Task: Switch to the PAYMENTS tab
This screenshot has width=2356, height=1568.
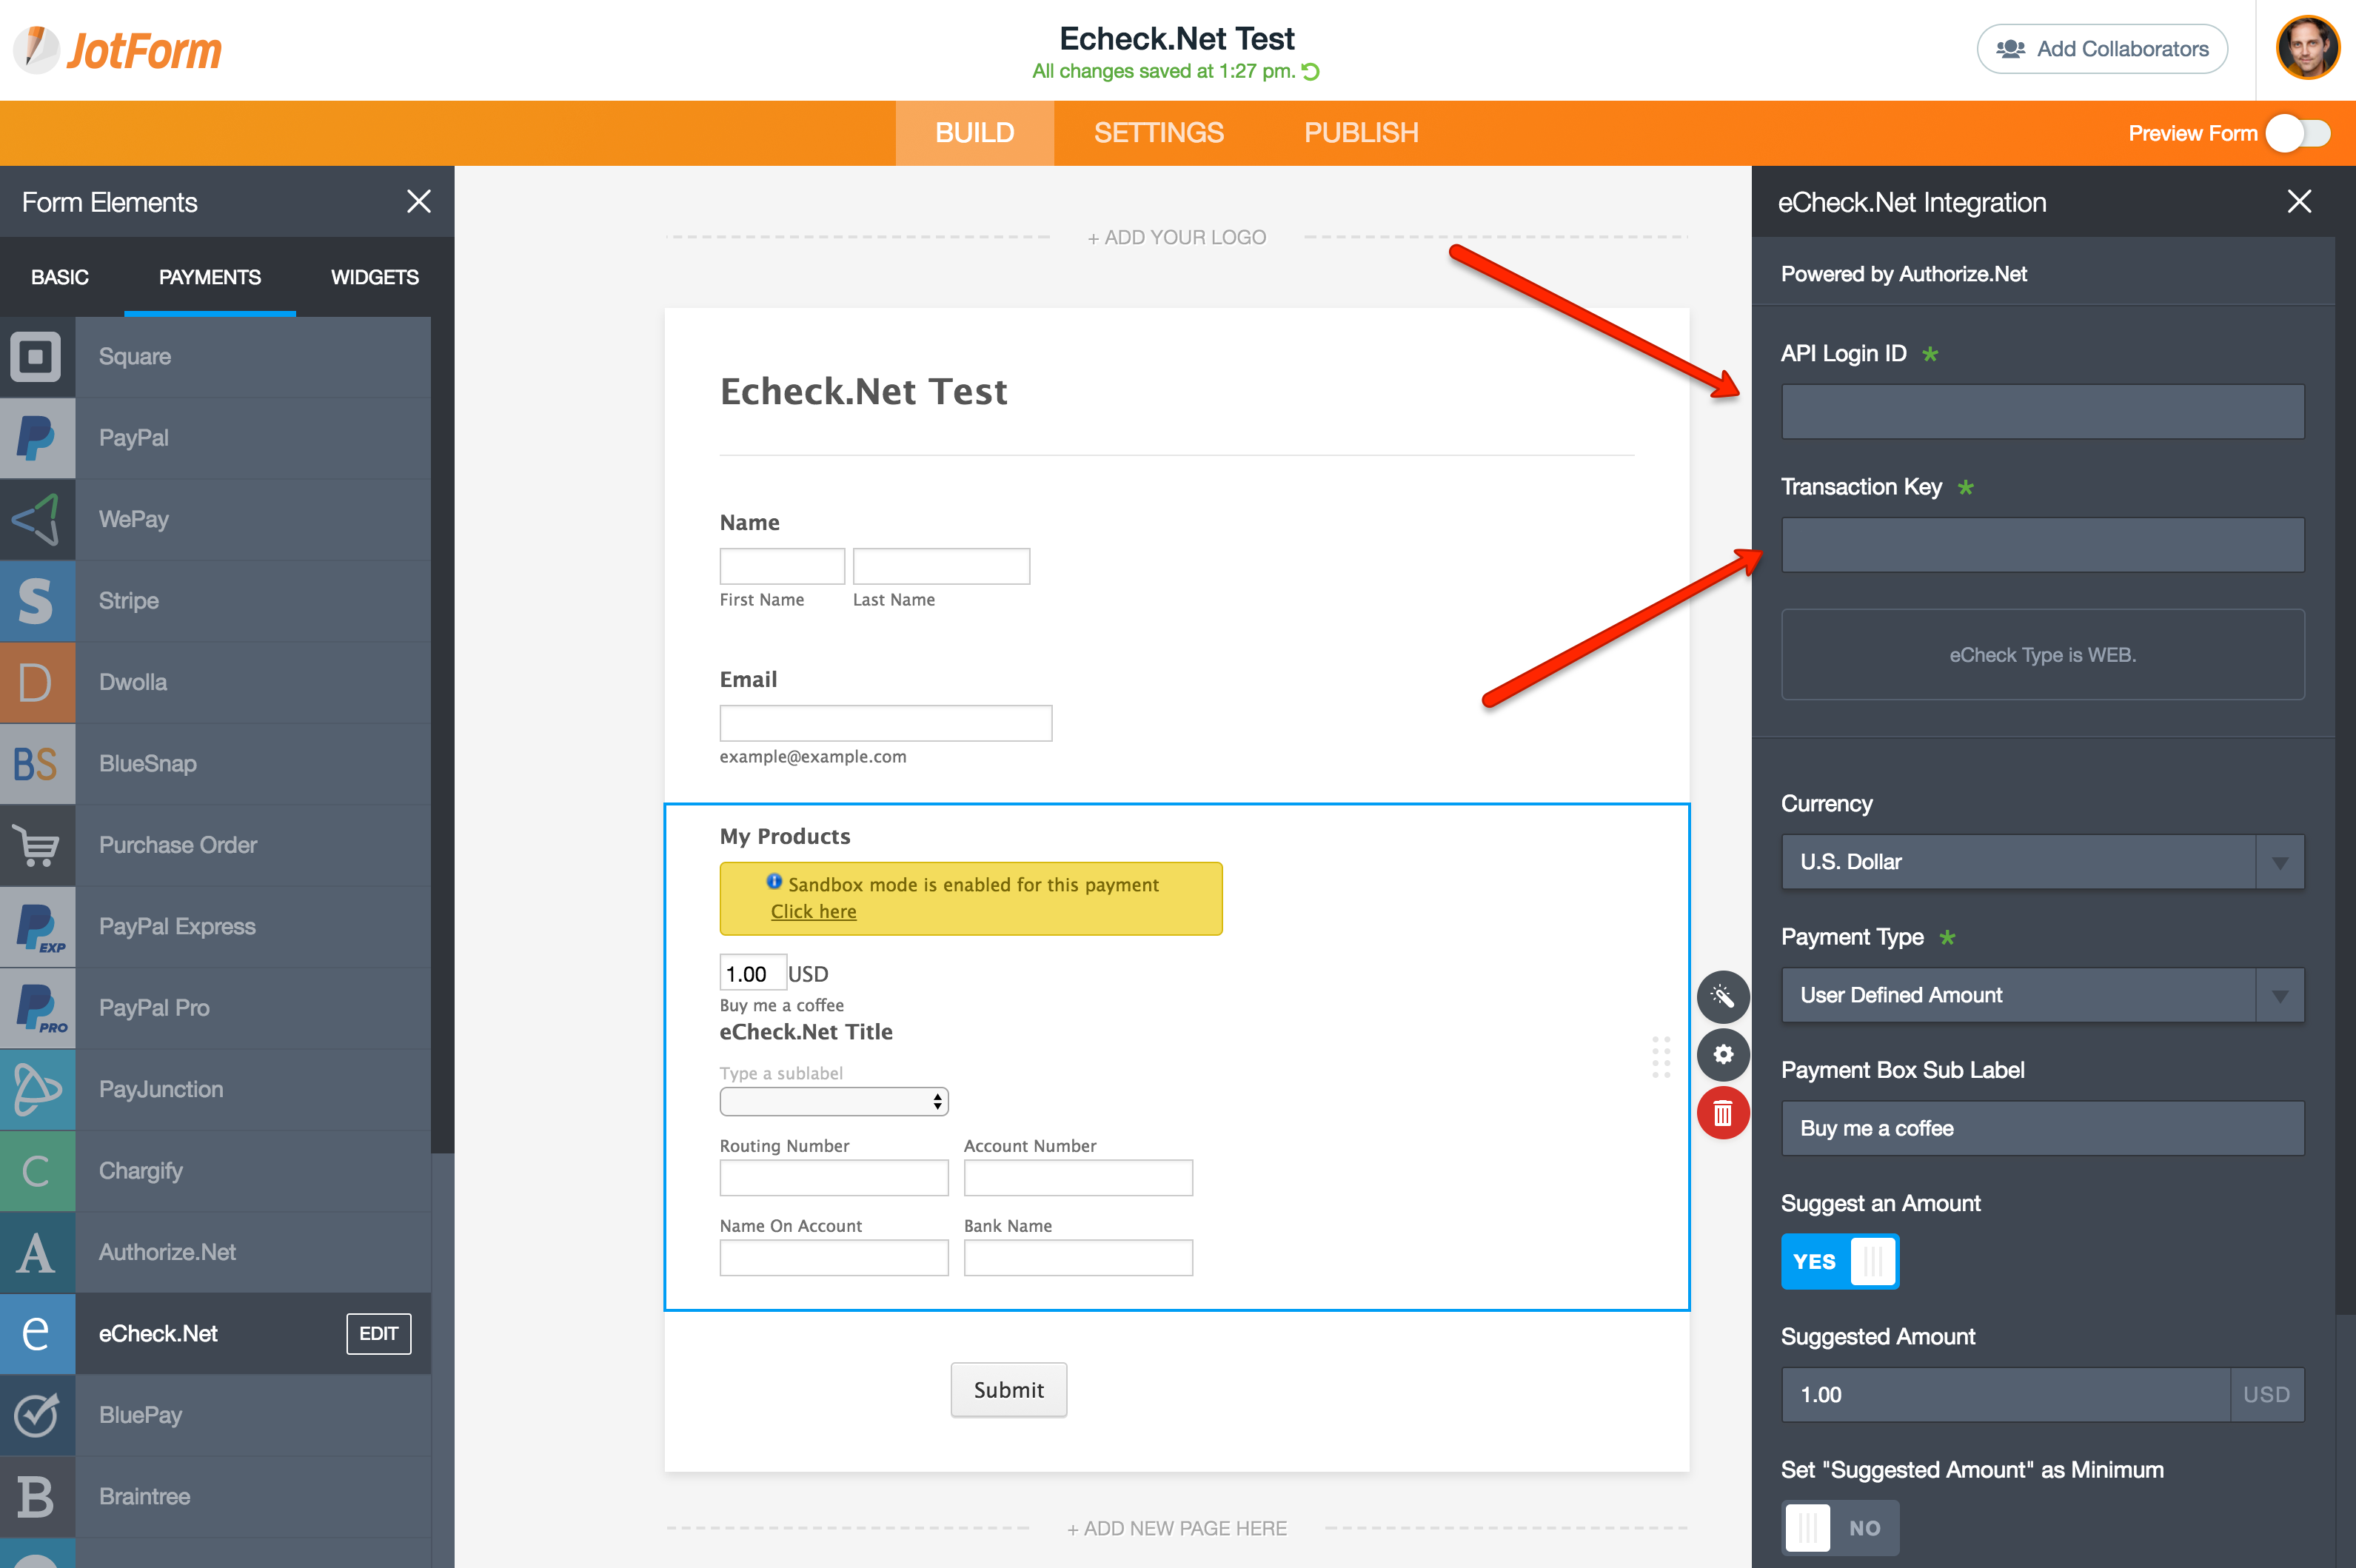Action: [x=210, y=277]
